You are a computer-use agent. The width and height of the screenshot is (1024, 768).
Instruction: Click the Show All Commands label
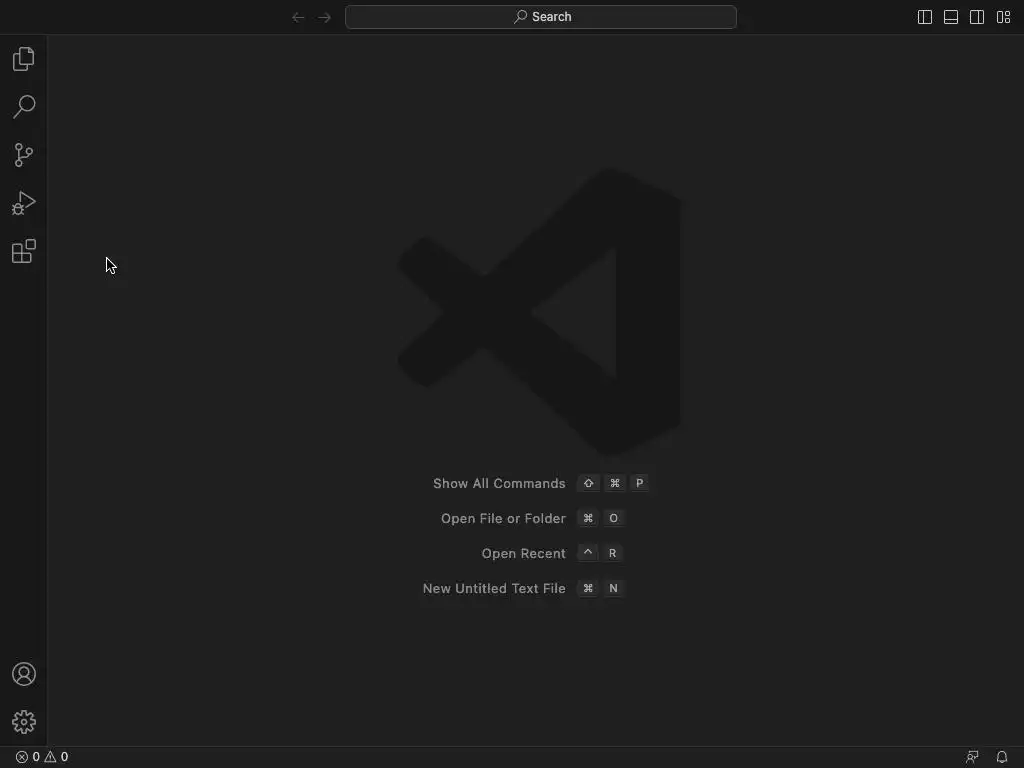coord(499,483)
